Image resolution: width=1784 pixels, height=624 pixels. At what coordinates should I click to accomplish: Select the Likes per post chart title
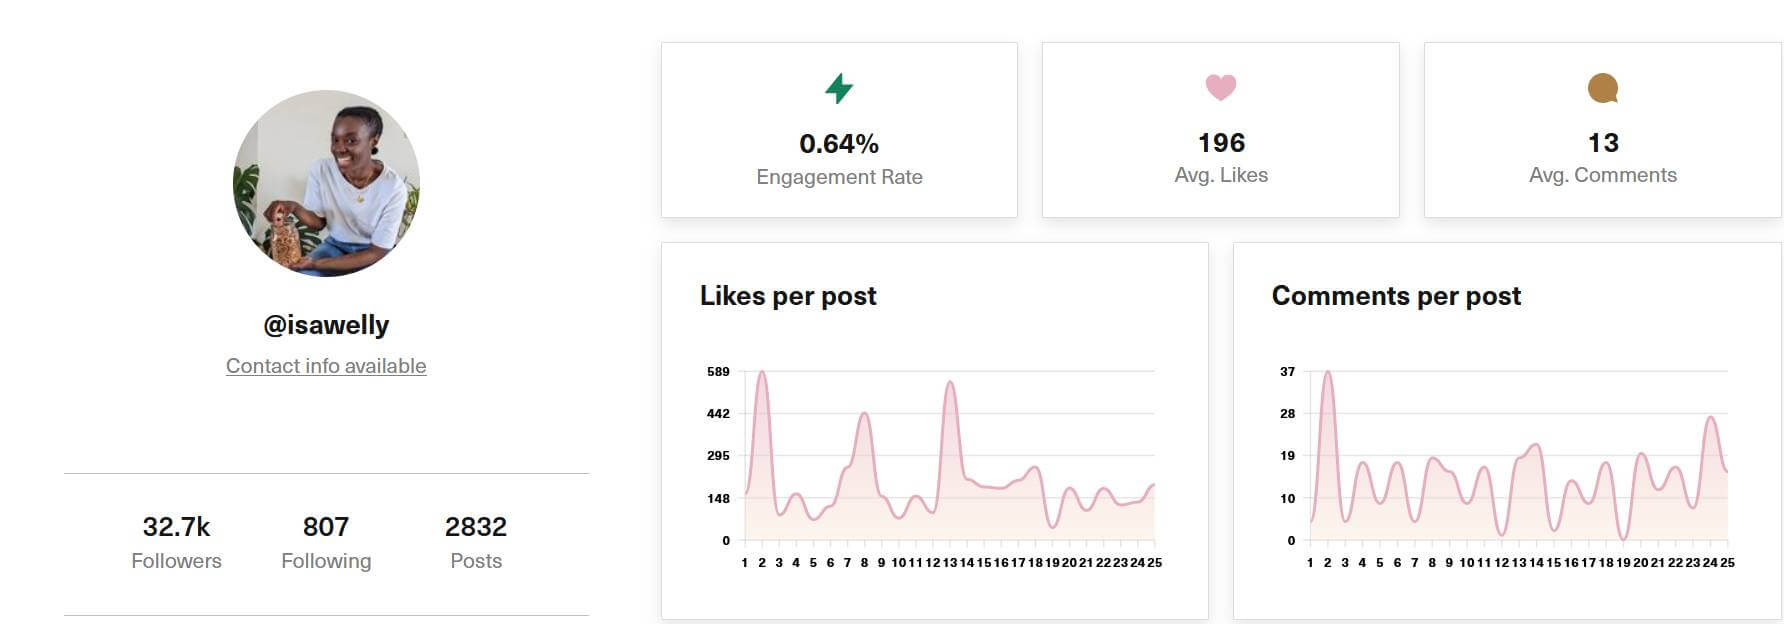tap(788, 296)
